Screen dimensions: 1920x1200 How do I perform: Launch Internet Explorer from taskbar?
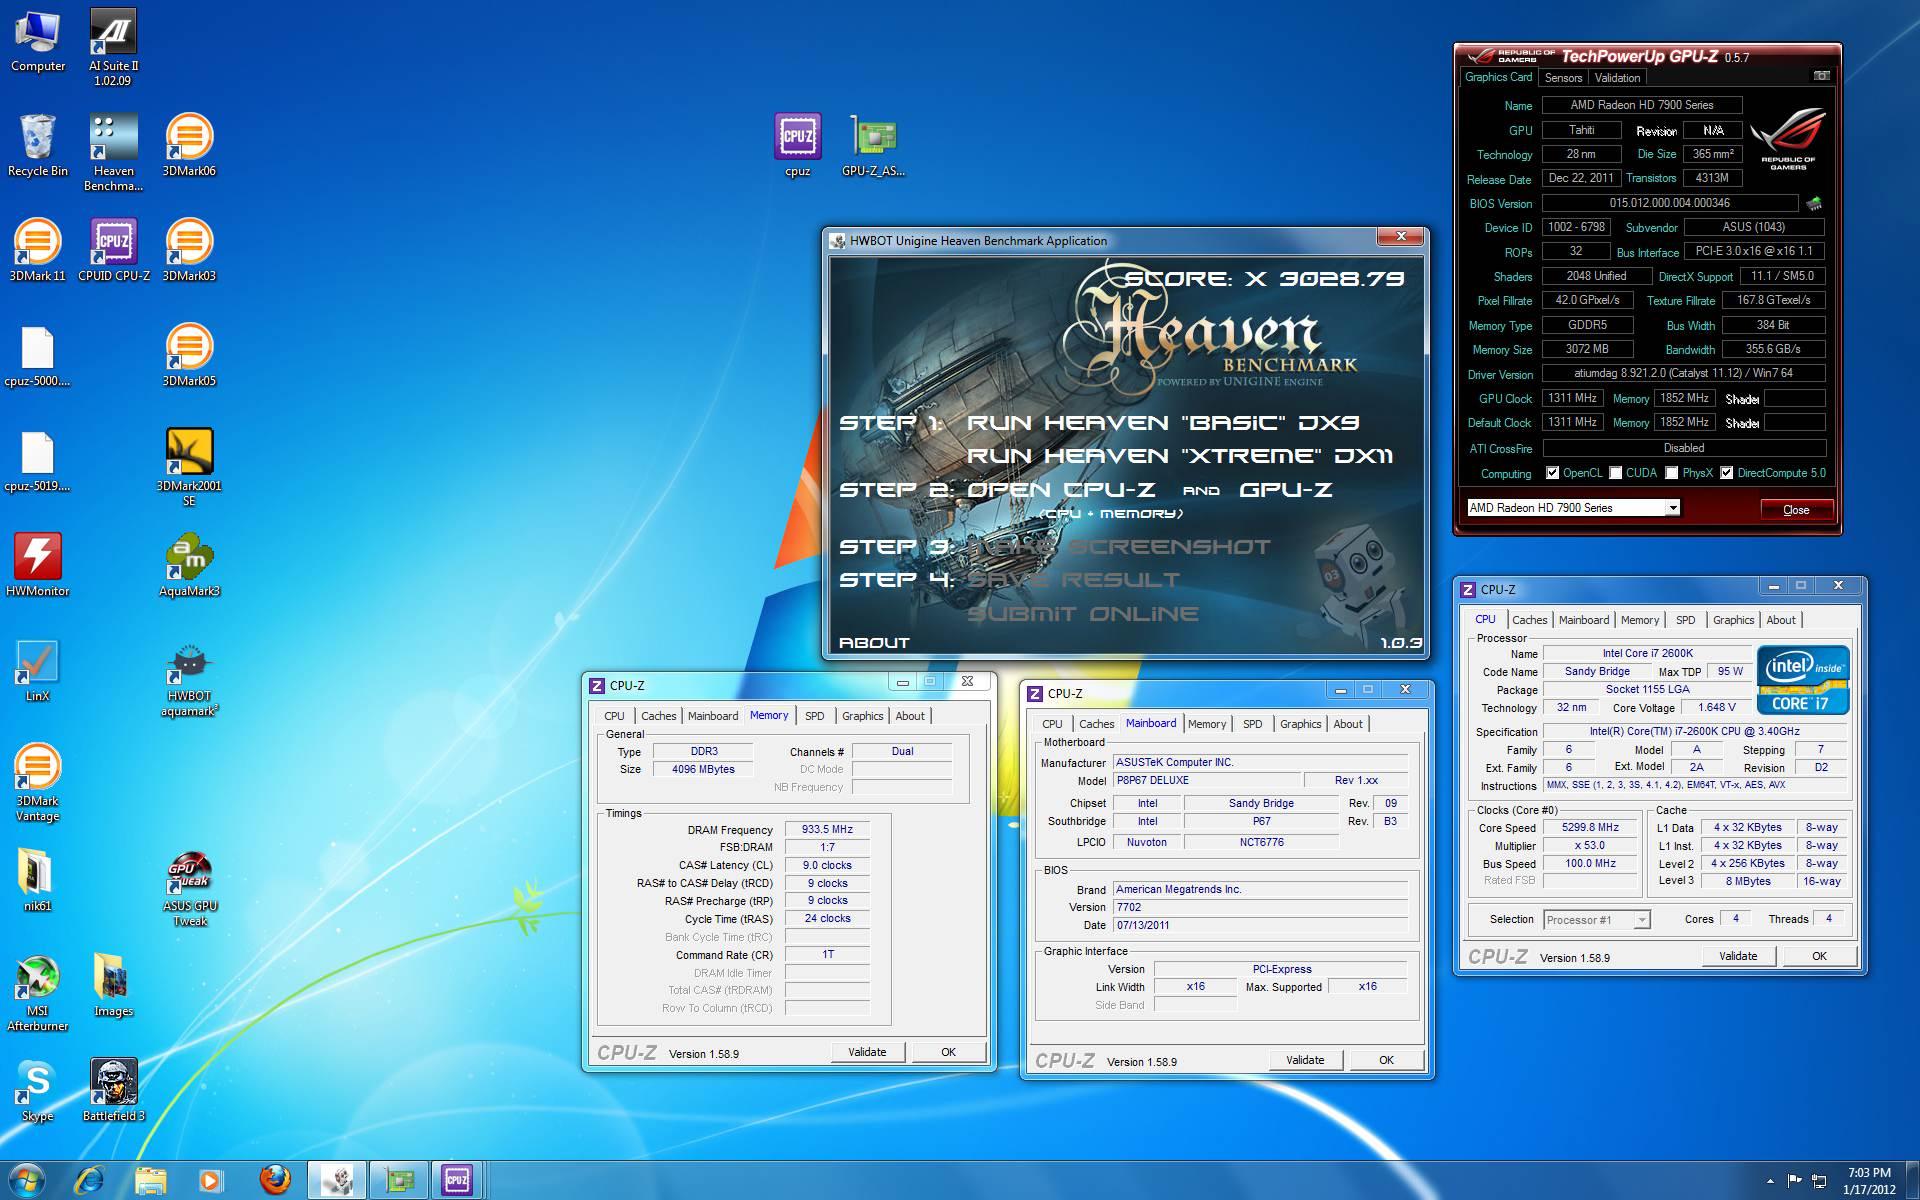[90, 1180]
